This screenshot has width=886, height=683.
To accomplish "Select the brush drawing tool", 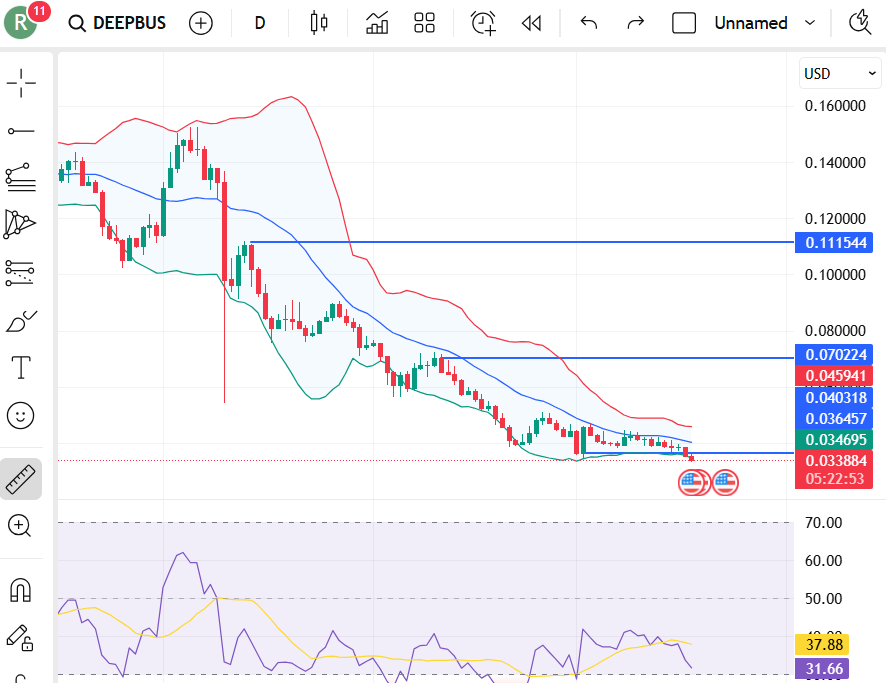I will 21,320.
